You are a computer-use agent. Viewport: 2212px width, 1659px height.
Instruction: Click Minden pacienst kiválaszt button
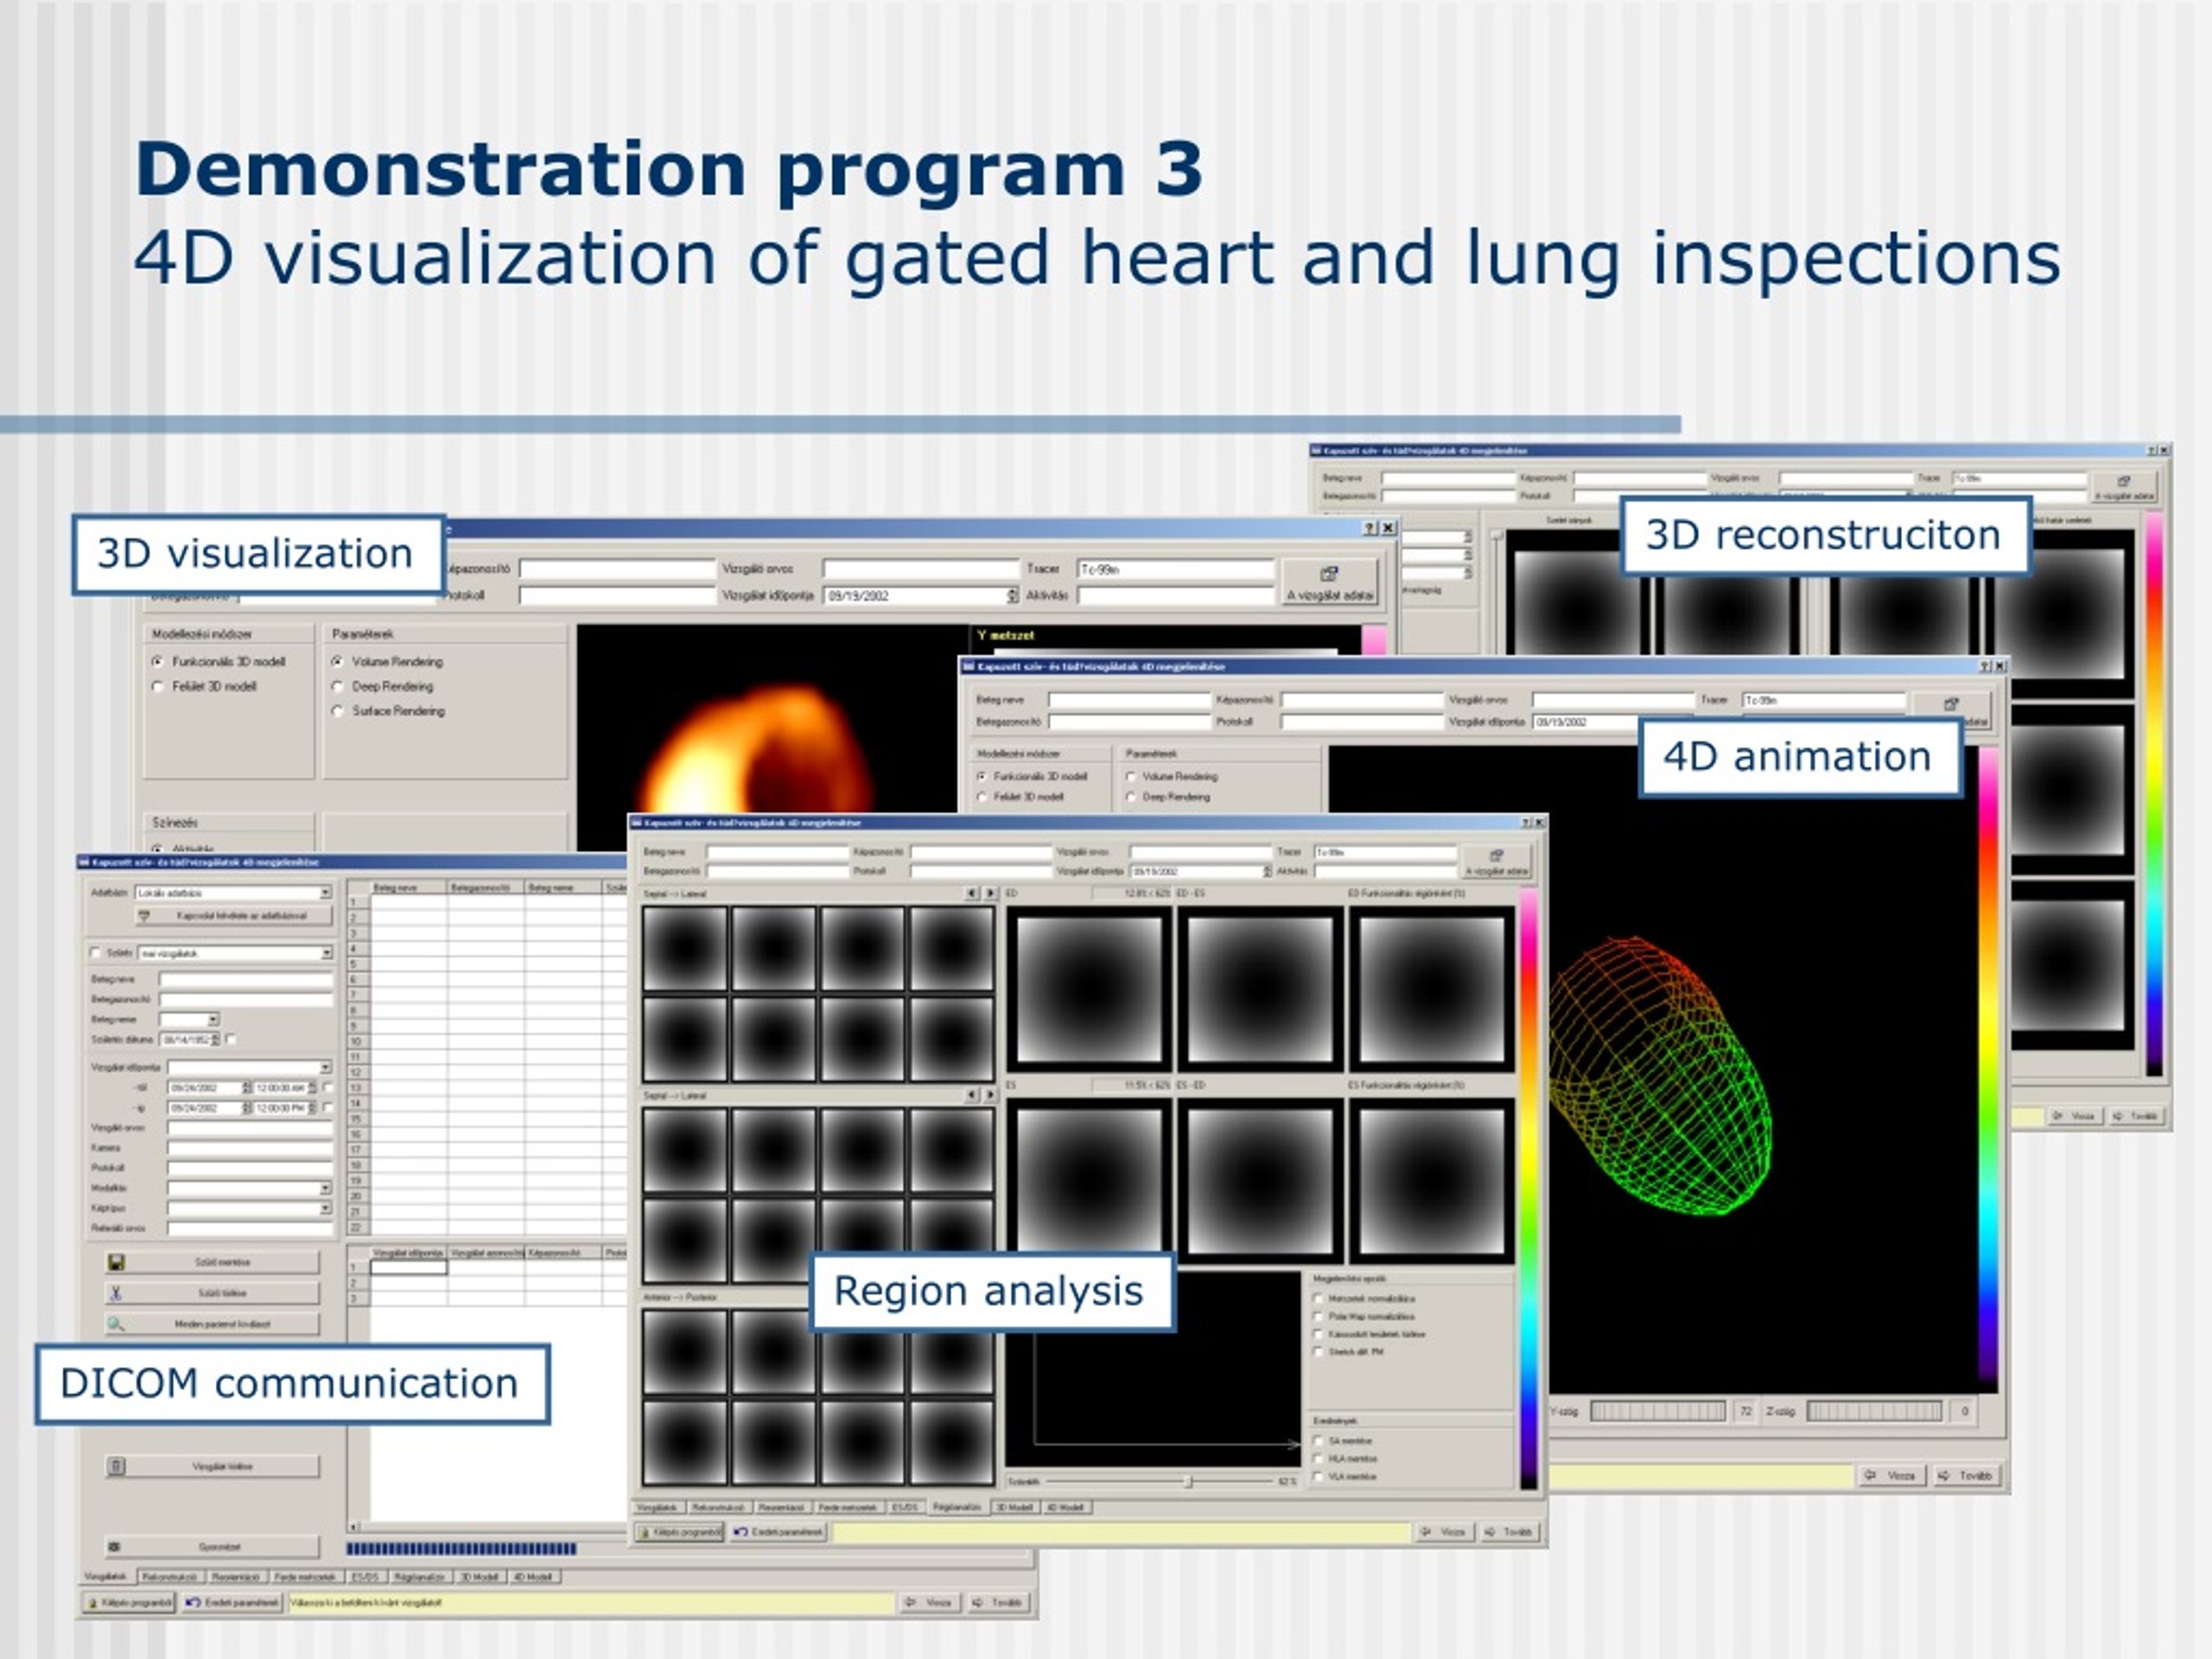tap(213, 1323)
